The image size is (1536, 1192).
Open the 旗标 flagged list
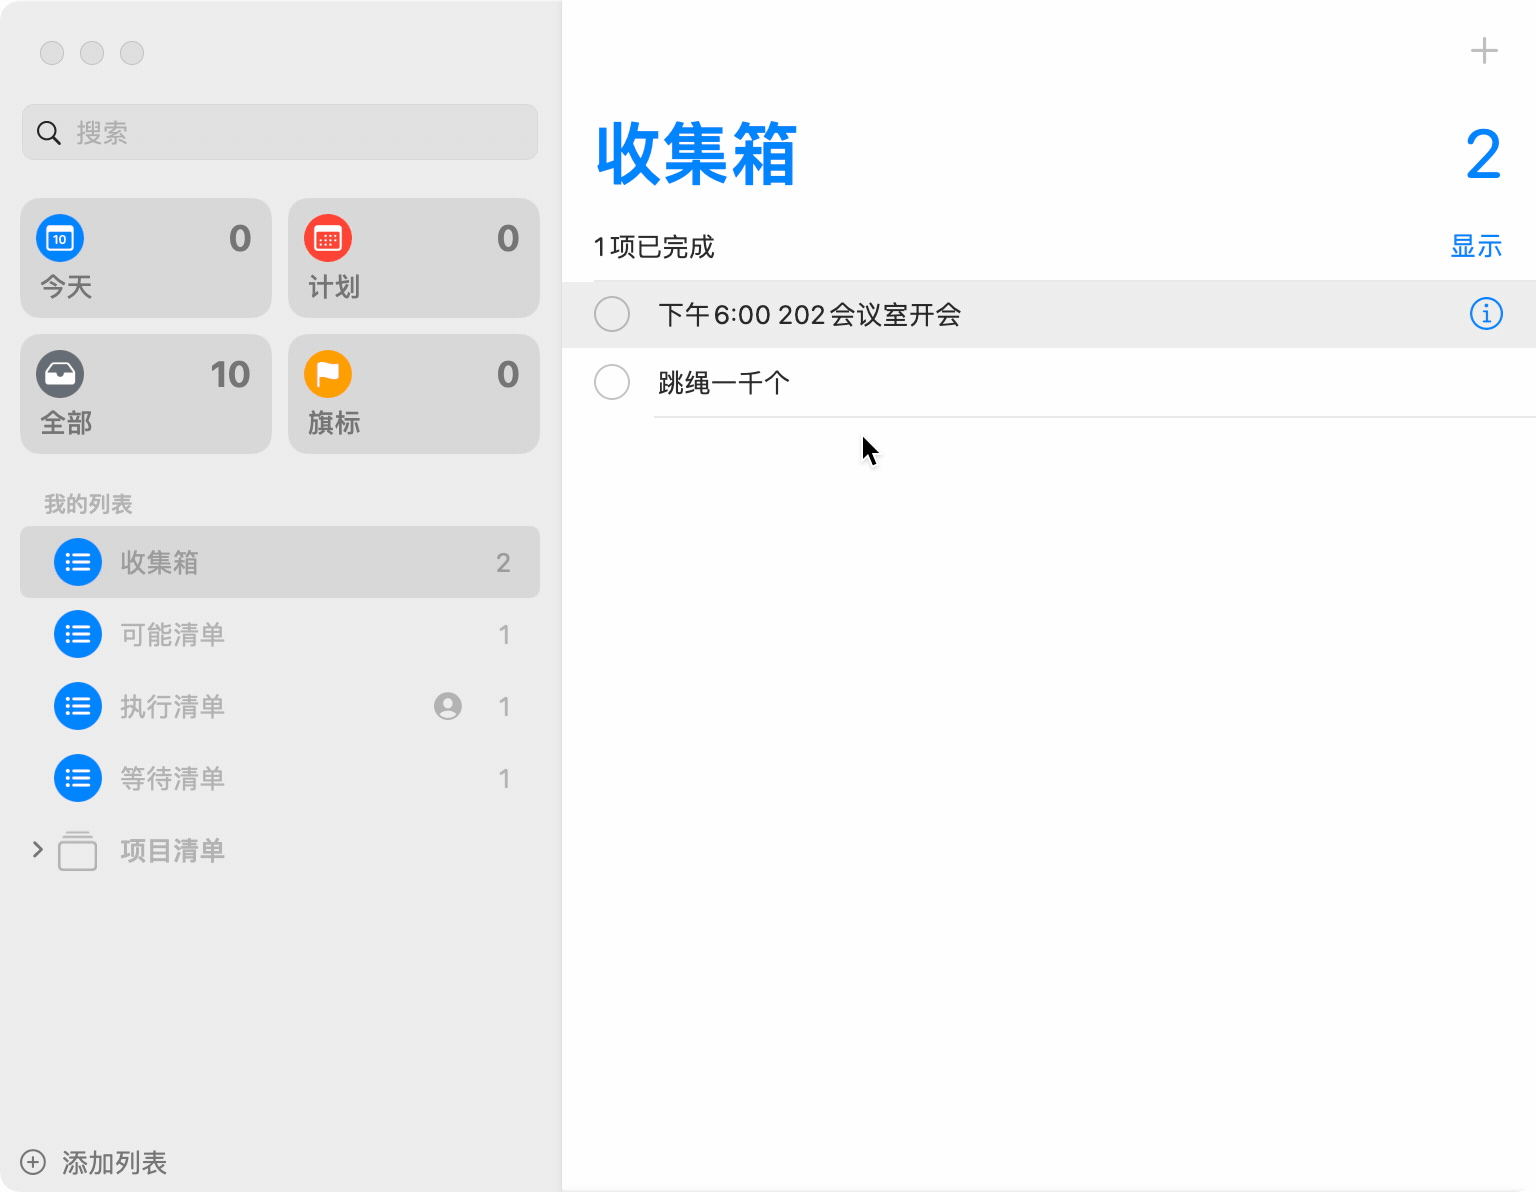pyautogui.click(x=413, y=394)
